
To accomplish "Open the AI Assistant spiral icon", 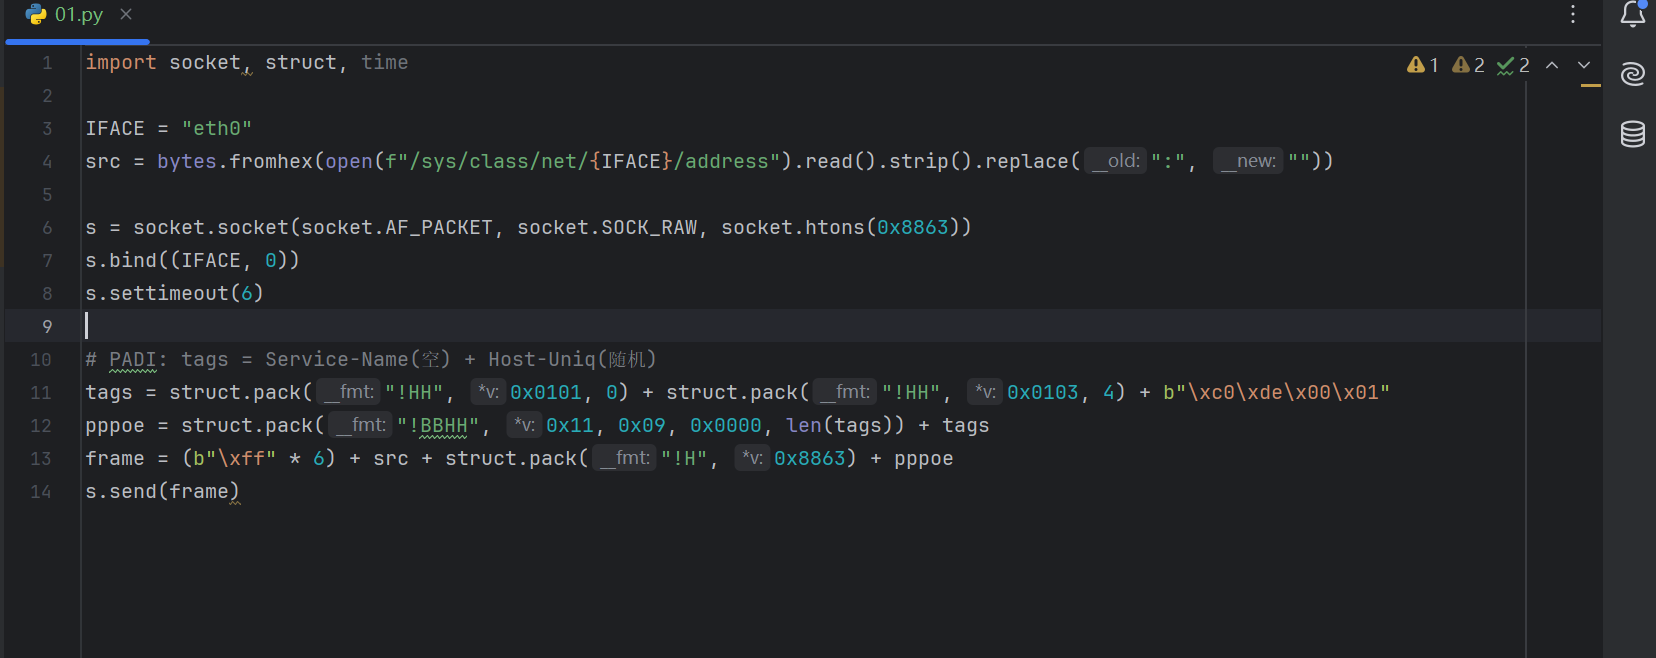I will [x=1632, y=74].
